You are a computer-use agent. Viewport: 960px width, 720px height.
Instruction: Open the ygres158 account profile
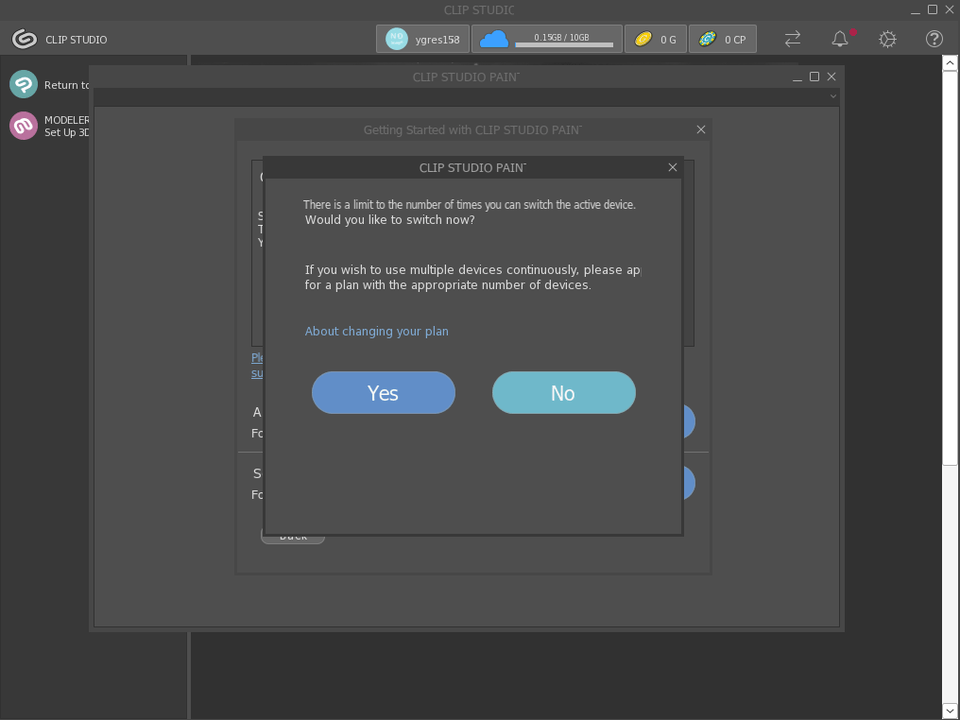pyautogui.click(x=422, y=39)
